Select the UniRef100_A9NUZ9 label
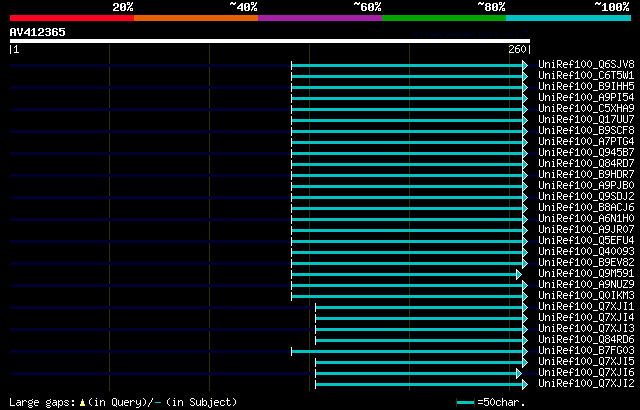The height and width of the screenshot is (410, 640). pos(586,285)
